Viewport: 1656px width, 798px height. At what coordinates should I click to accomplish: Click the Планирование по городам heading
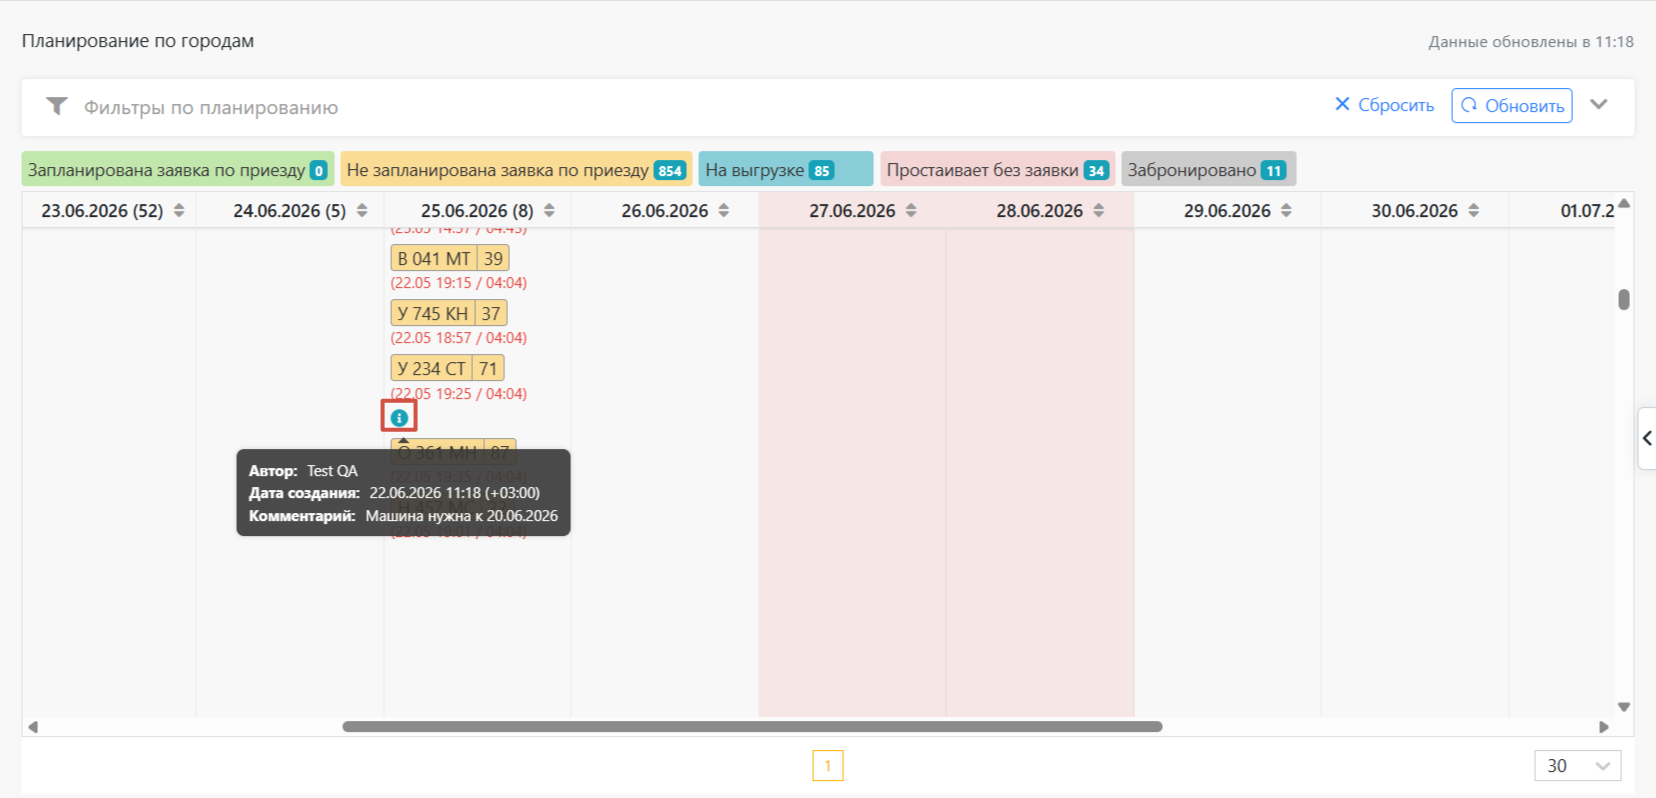138,41
